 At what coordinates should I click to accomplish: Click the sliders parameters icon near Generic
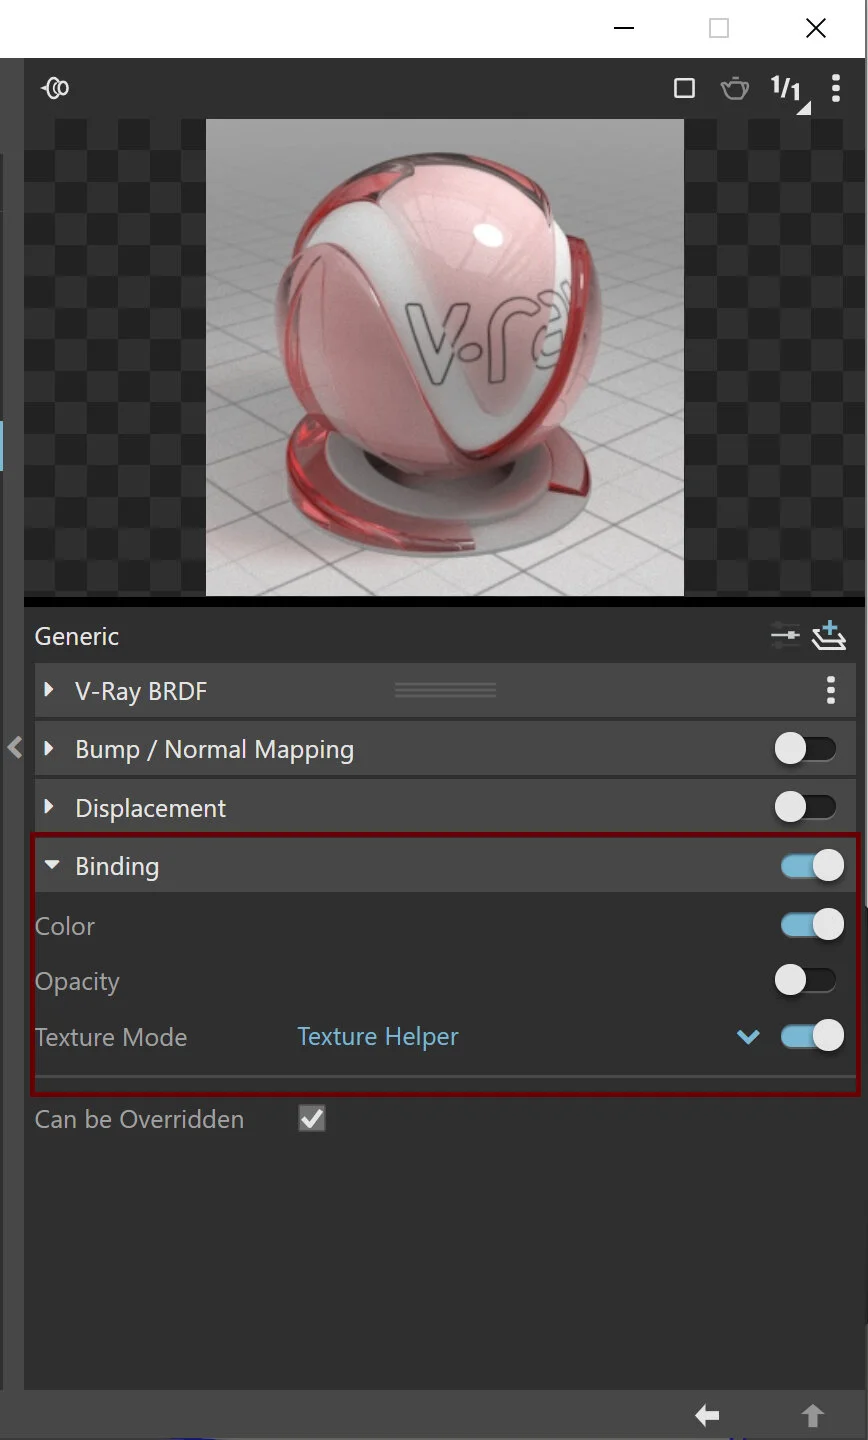pos(784,635)
